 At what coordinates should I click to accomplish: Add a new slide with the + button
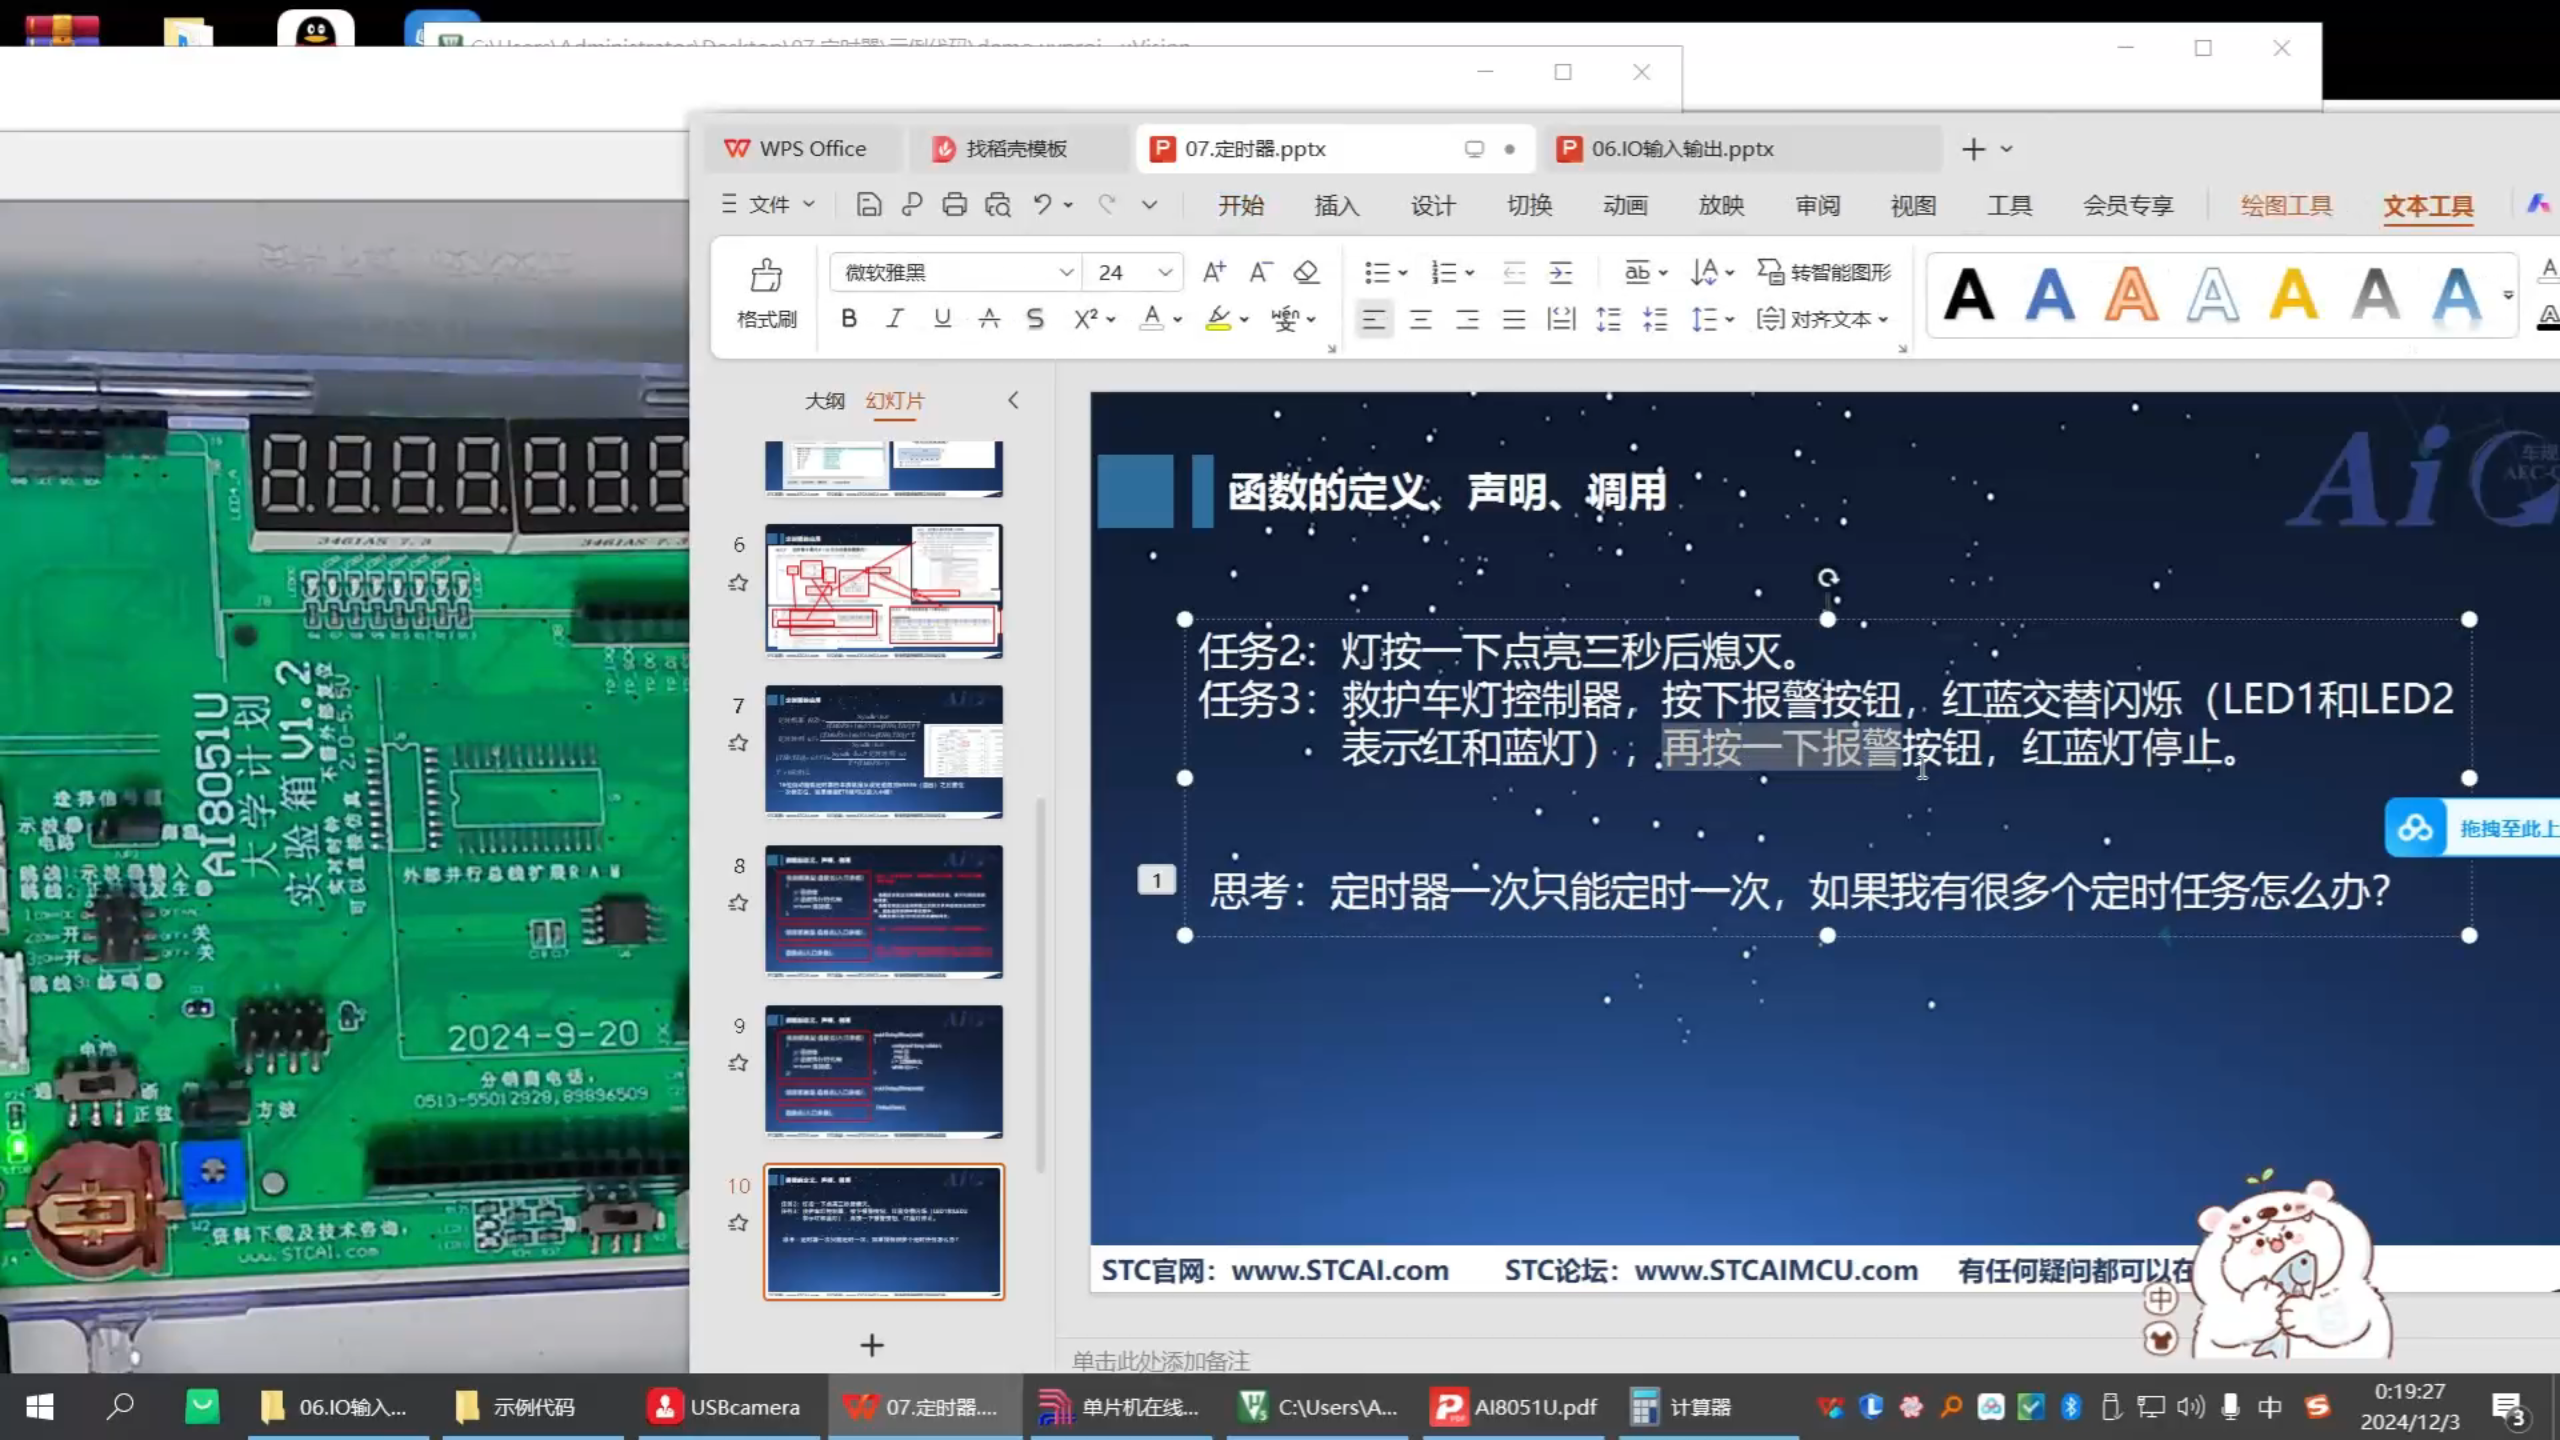tap(871, 1344)
